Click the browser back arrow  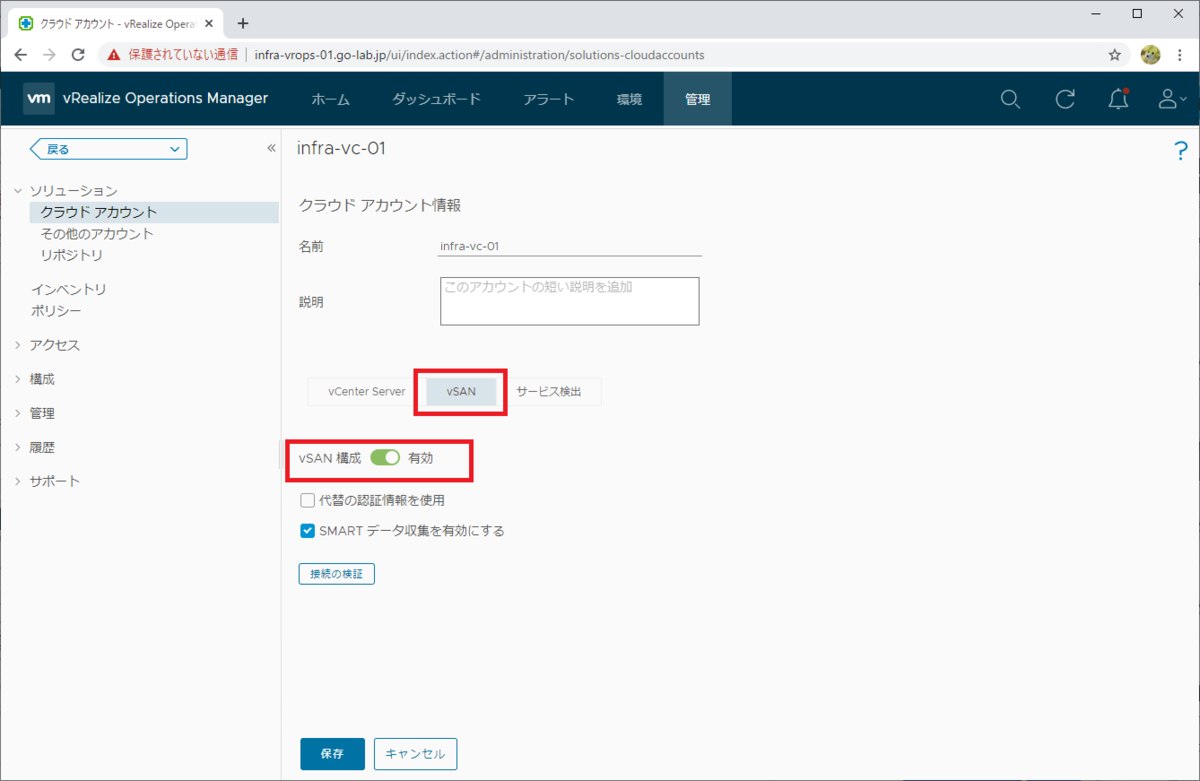20,55
